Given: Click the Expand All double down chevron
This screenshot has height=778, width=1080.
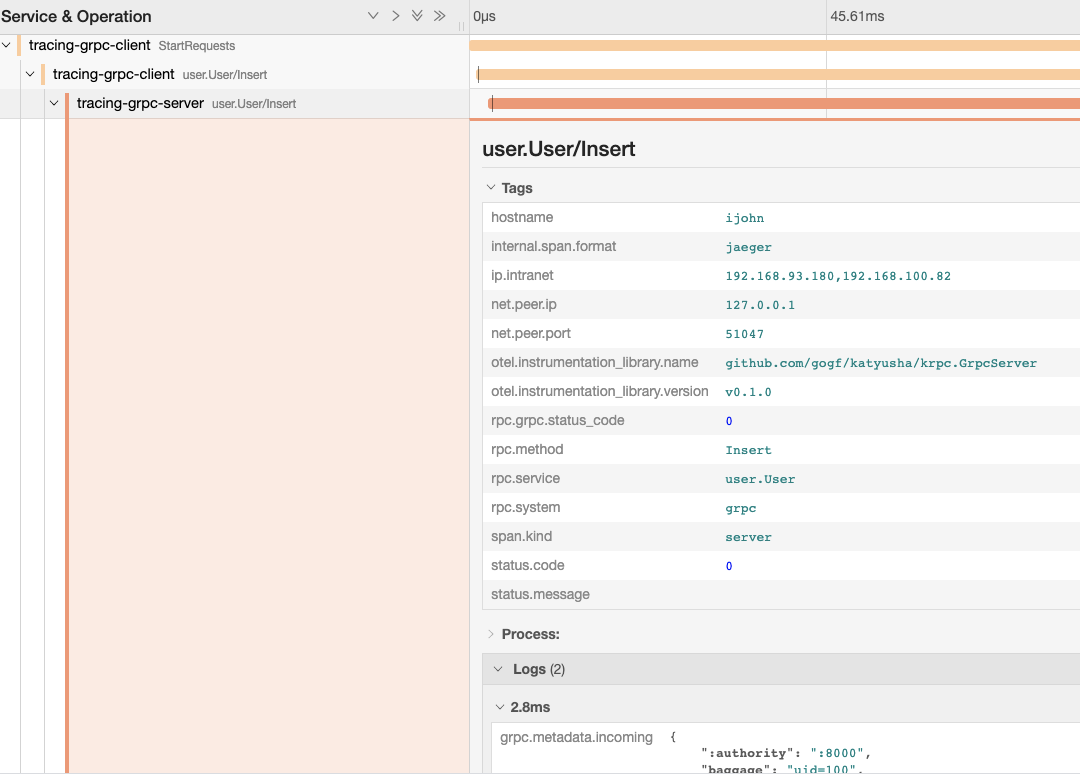Looking at the screenshot, I should (x=418, y=16).
